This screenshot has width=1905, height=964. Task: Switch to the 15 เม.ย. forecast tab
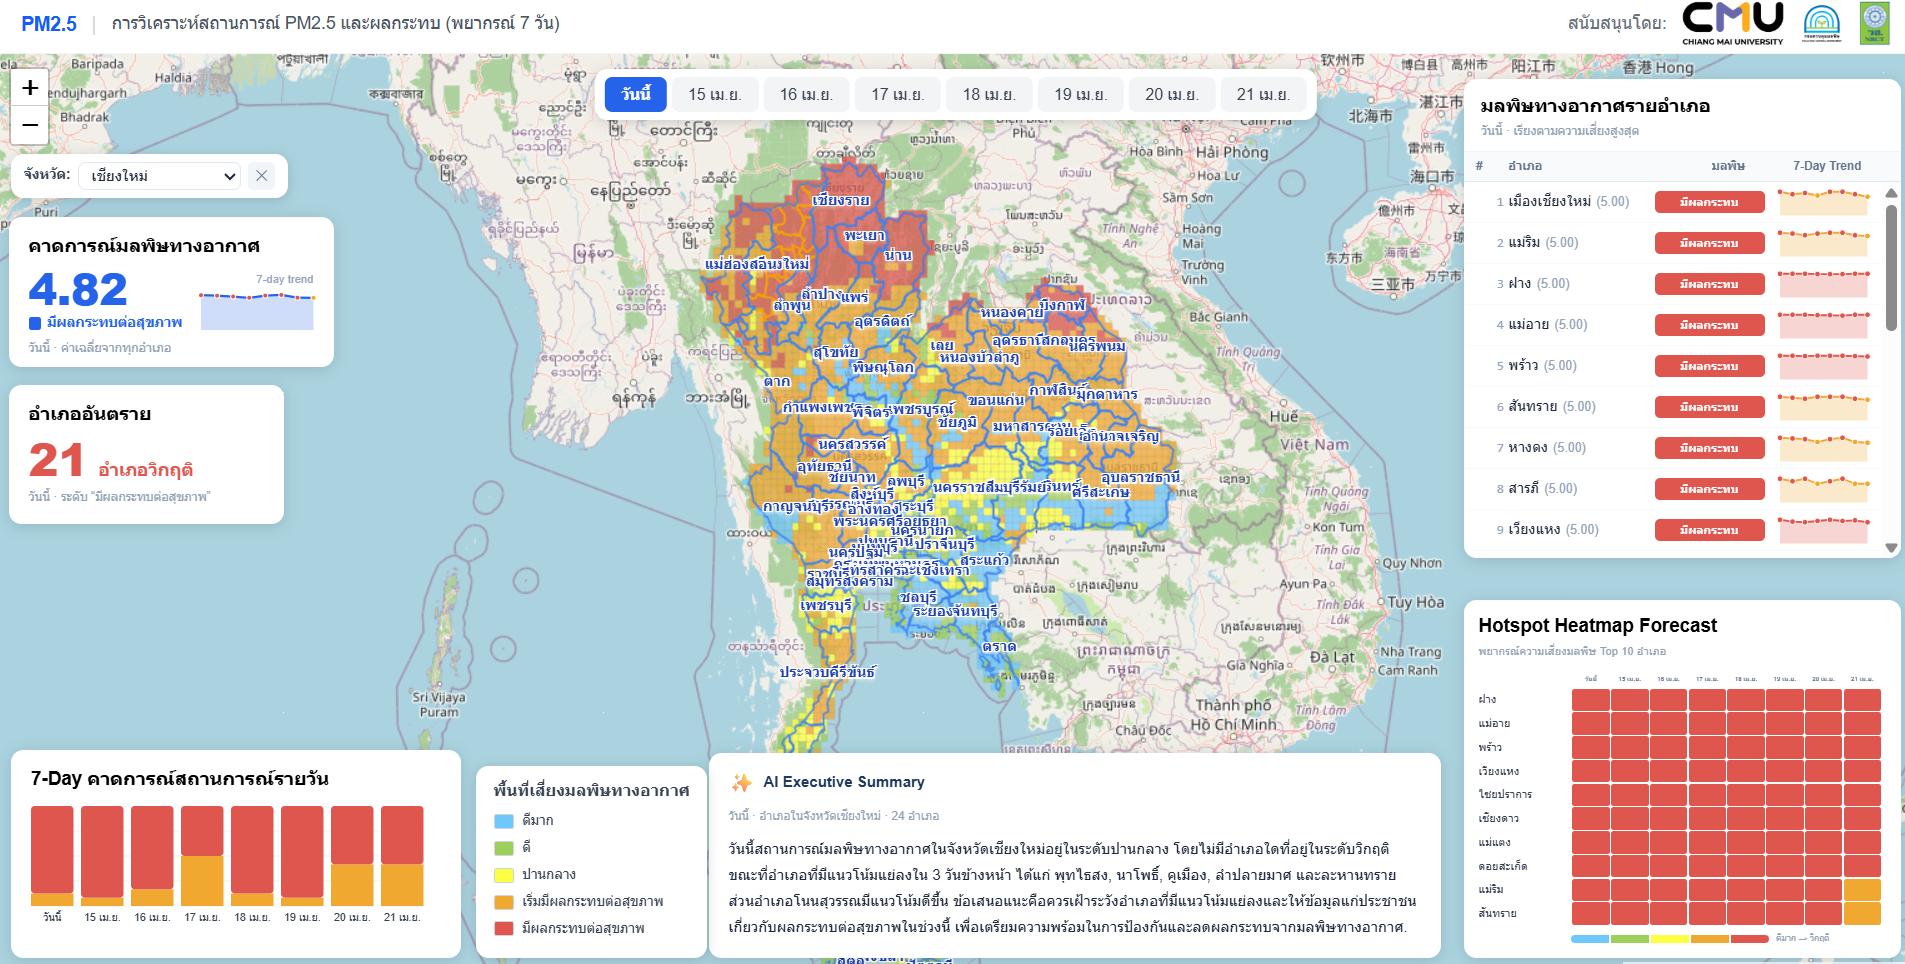coord(714,94)
